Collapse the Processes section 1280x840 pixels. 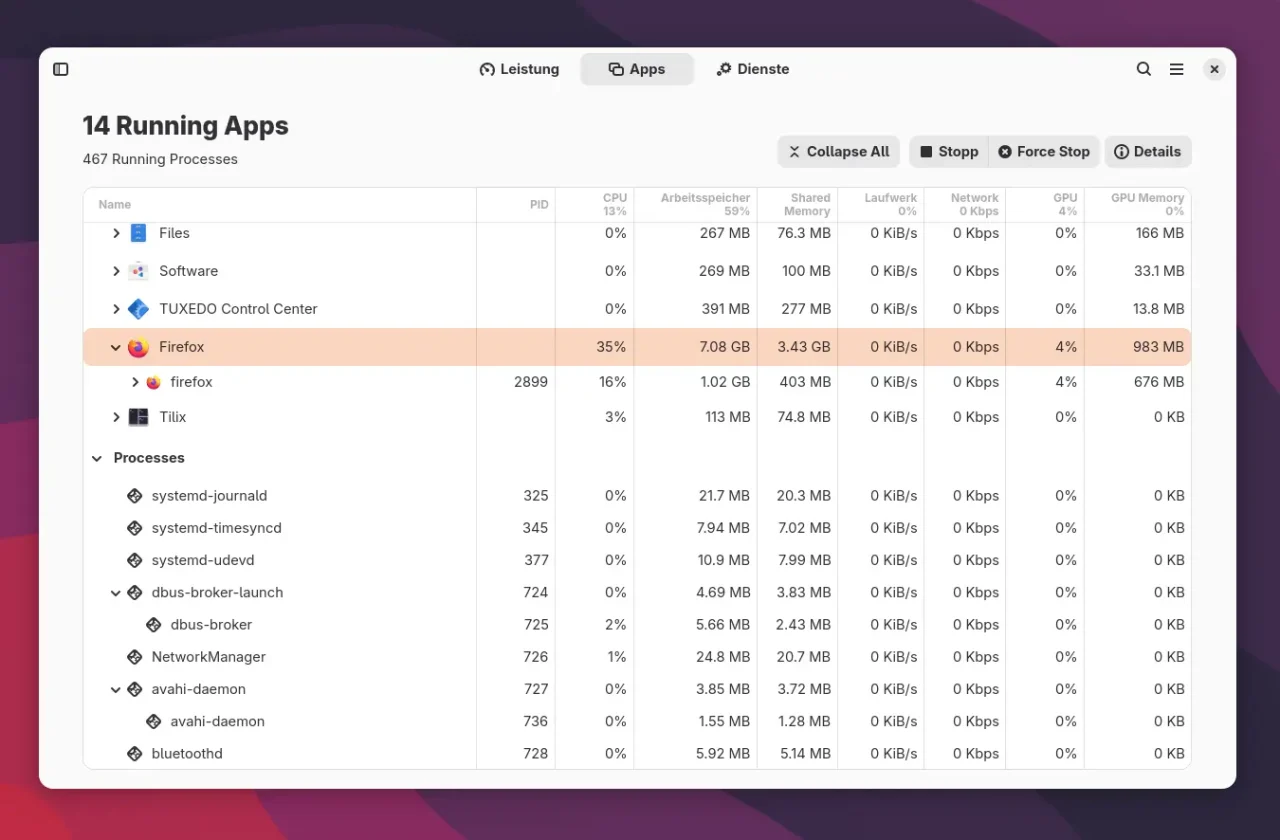(97, 458)
